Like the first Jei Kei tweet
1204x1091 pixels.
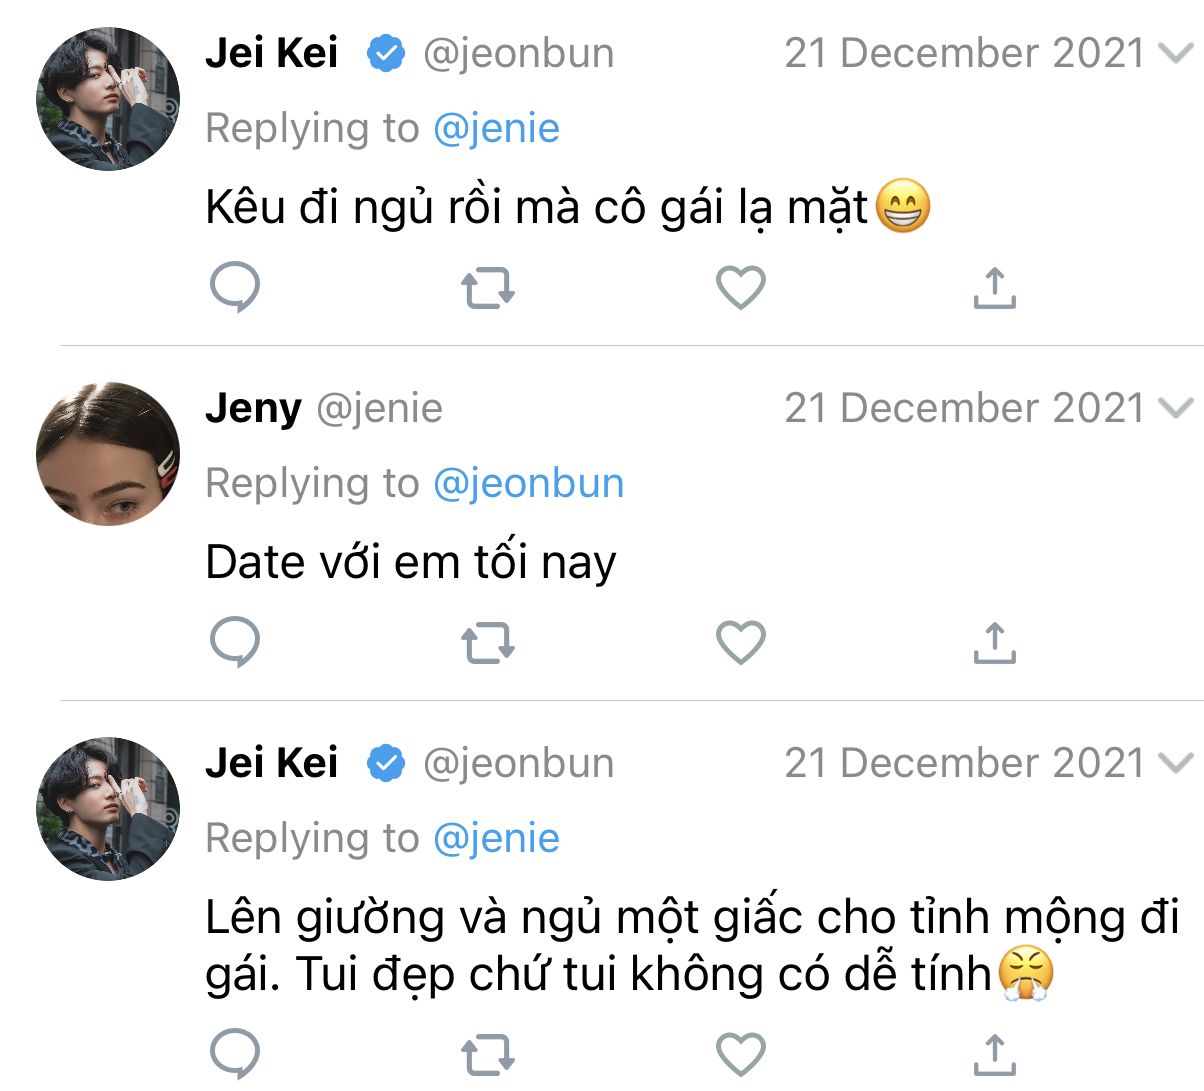tap(741, 288)
